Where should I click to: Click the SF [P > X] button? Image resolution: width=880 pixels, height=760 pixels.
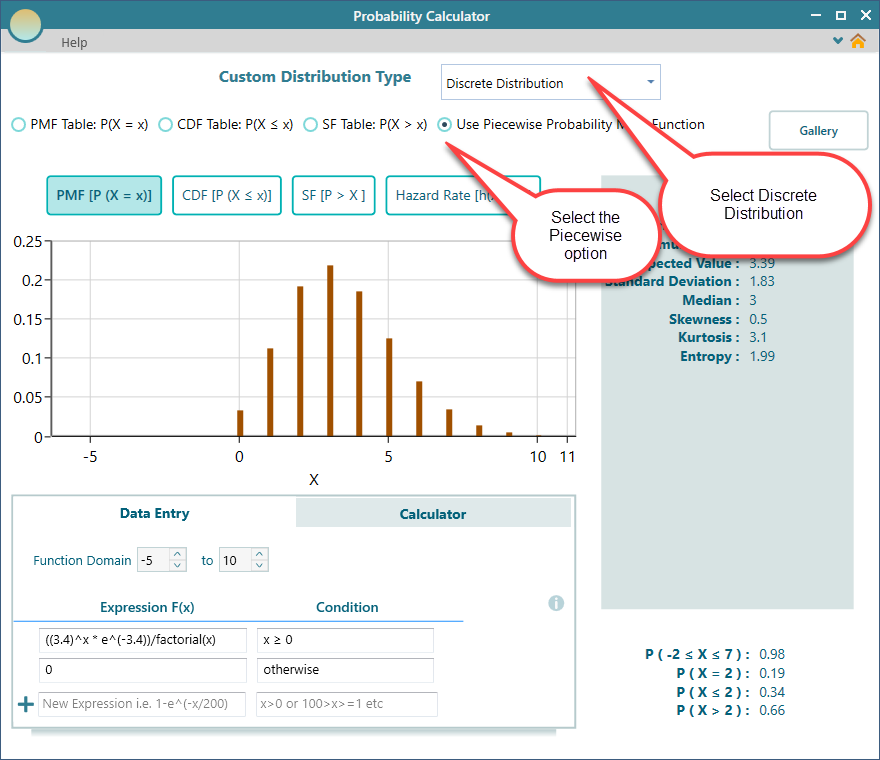point(334,195)
